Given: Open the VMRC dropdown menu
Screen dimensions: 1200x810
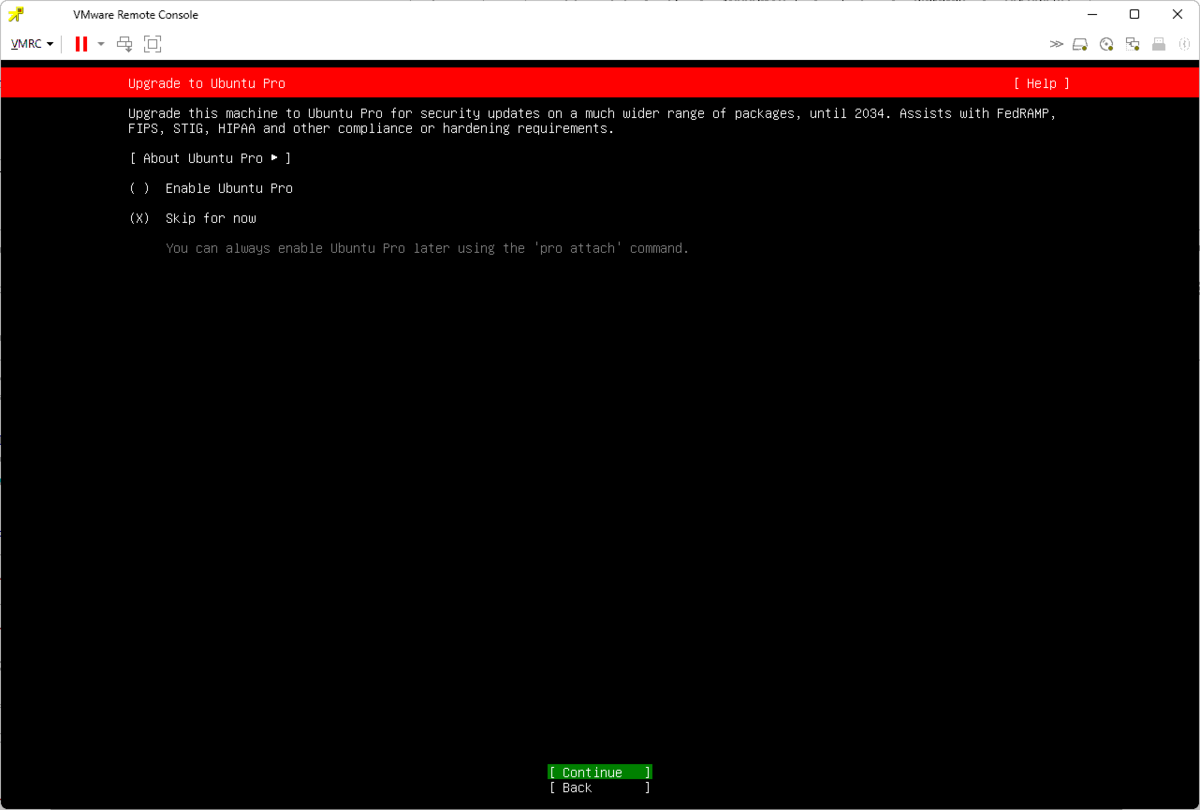Looking at the screenshot, I should point(32,44).
